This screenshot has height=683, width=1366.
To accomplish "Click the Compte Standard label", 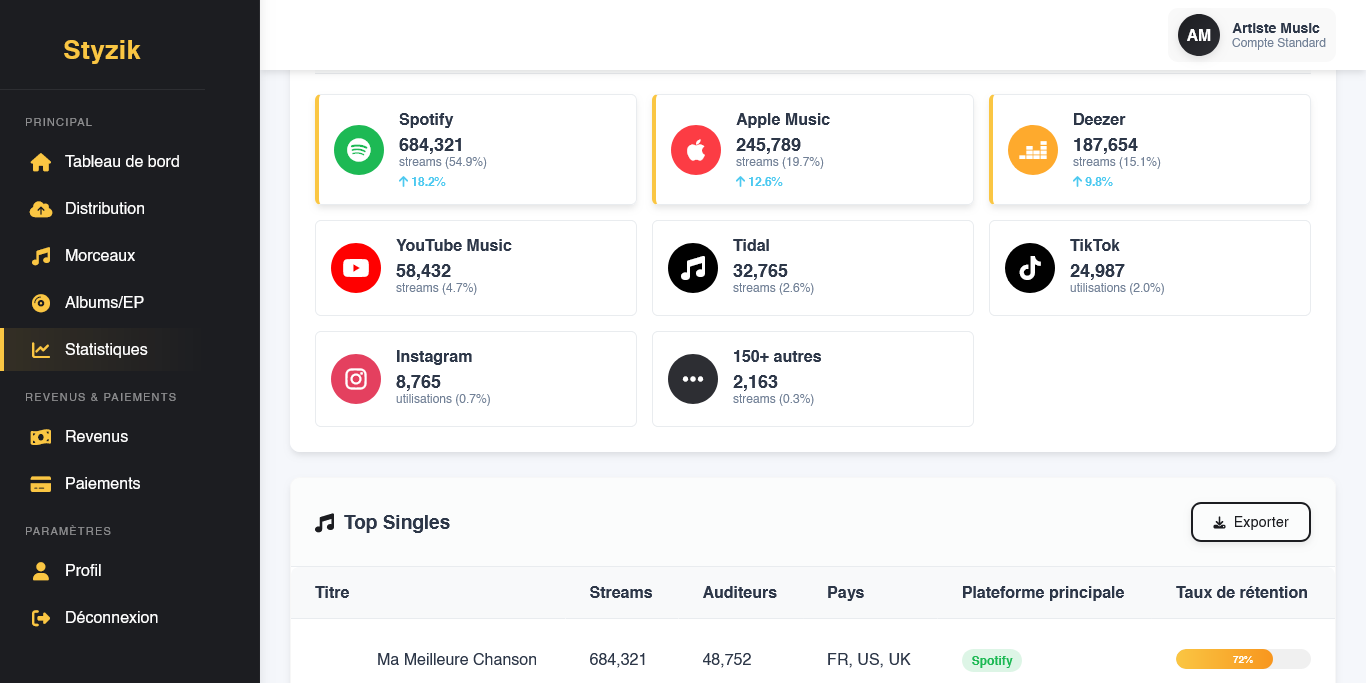I will click(x=1279, y=43).
